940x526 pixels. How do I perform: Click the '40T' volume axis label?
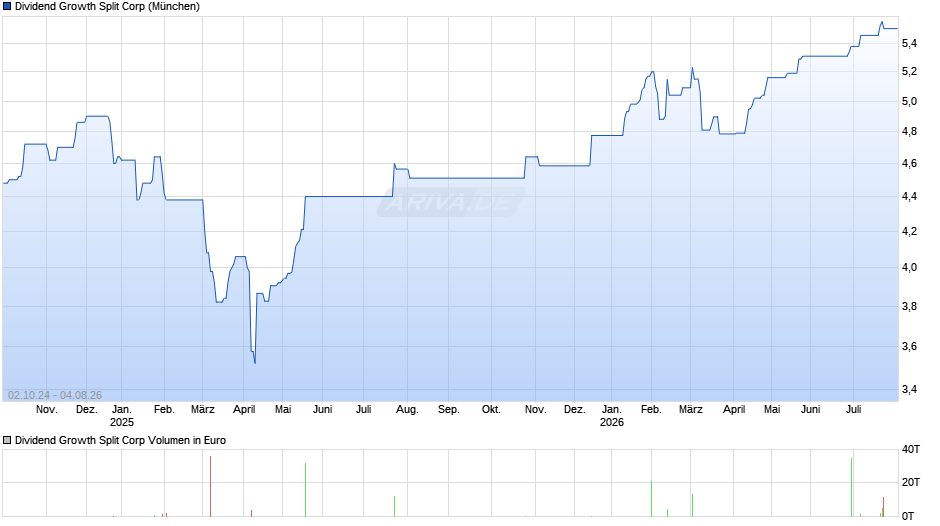pos(911,450)
